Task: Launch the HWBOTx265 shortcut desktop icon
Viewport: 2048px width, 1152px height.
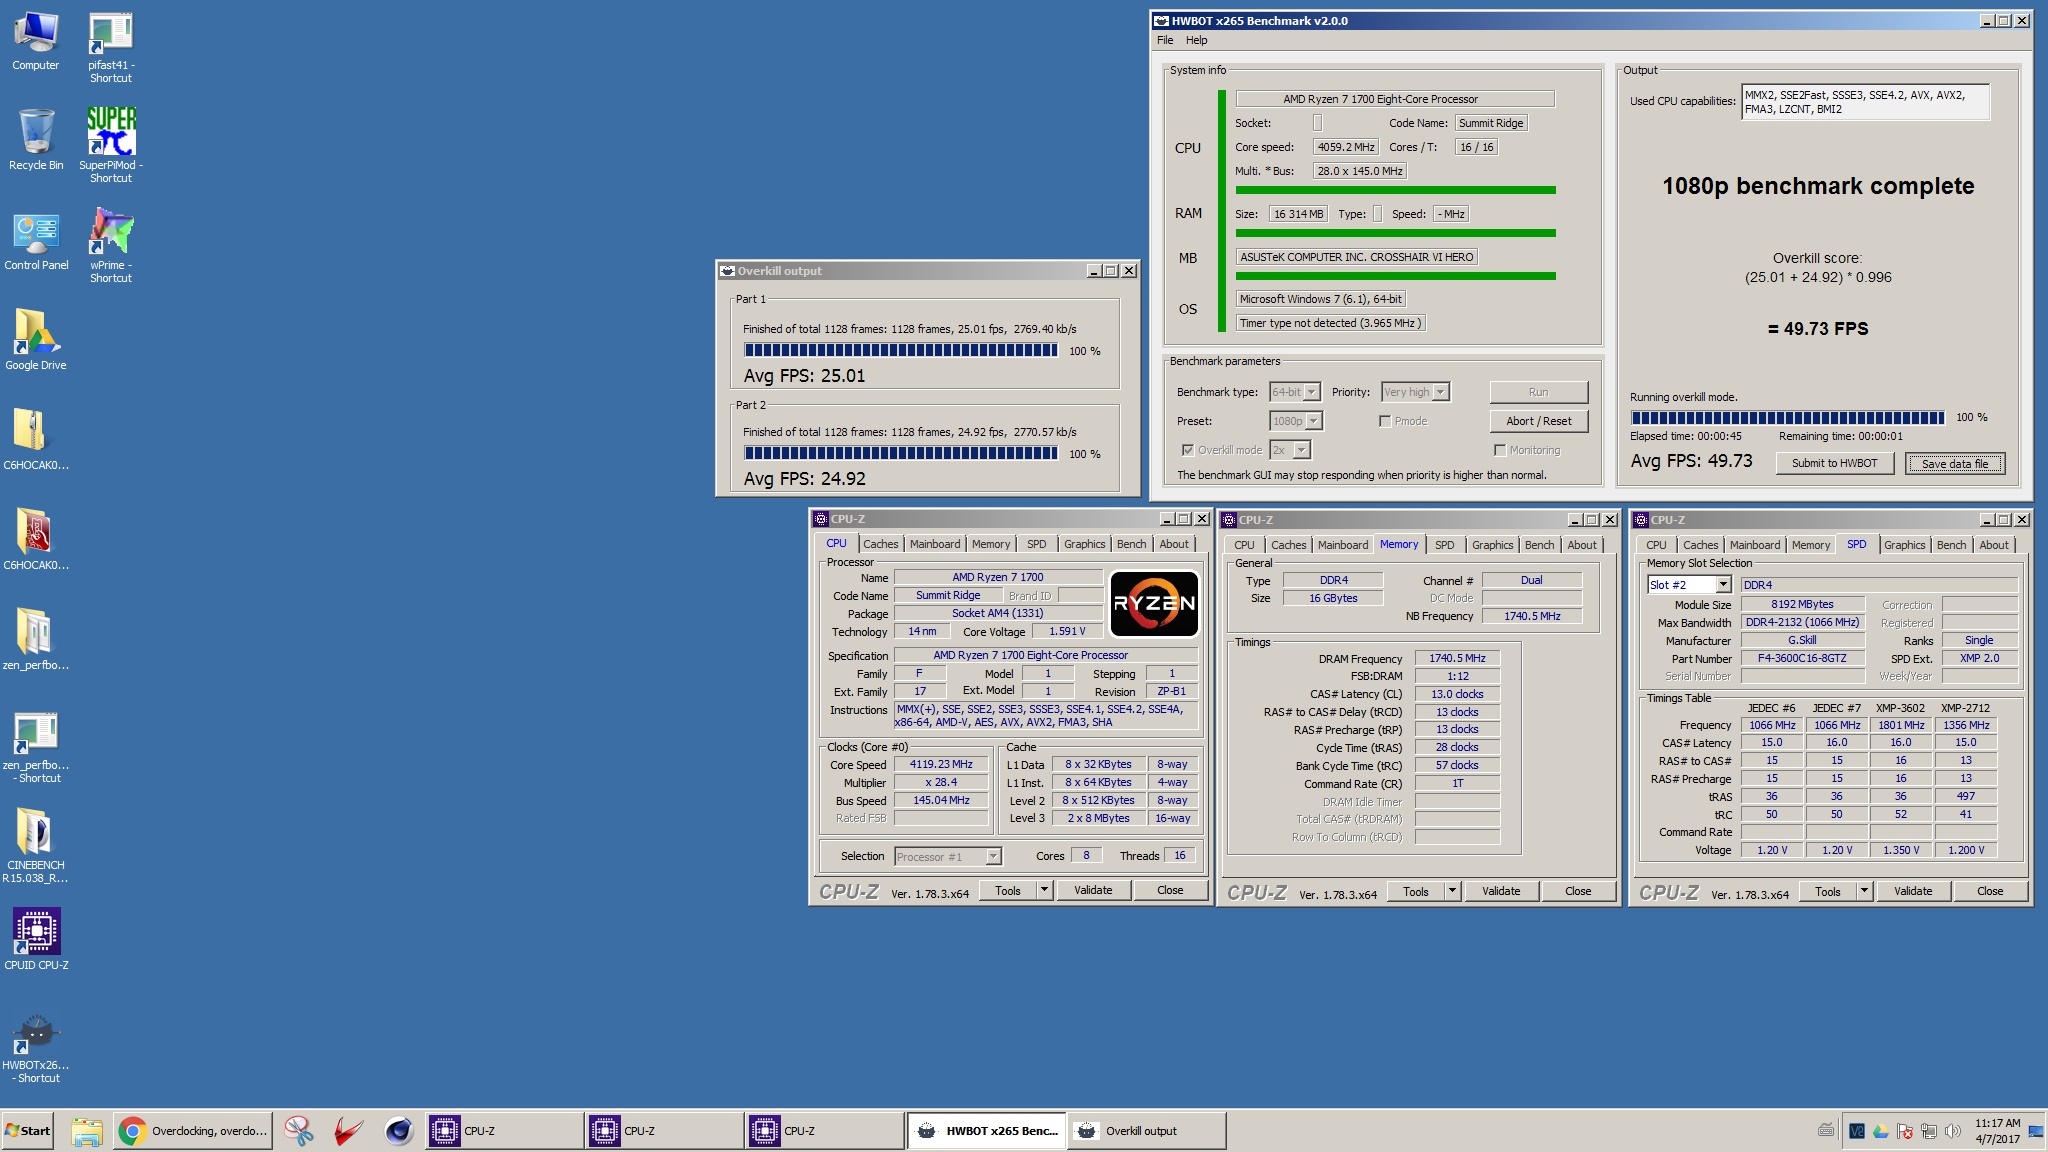Action: coord(36,1046)
